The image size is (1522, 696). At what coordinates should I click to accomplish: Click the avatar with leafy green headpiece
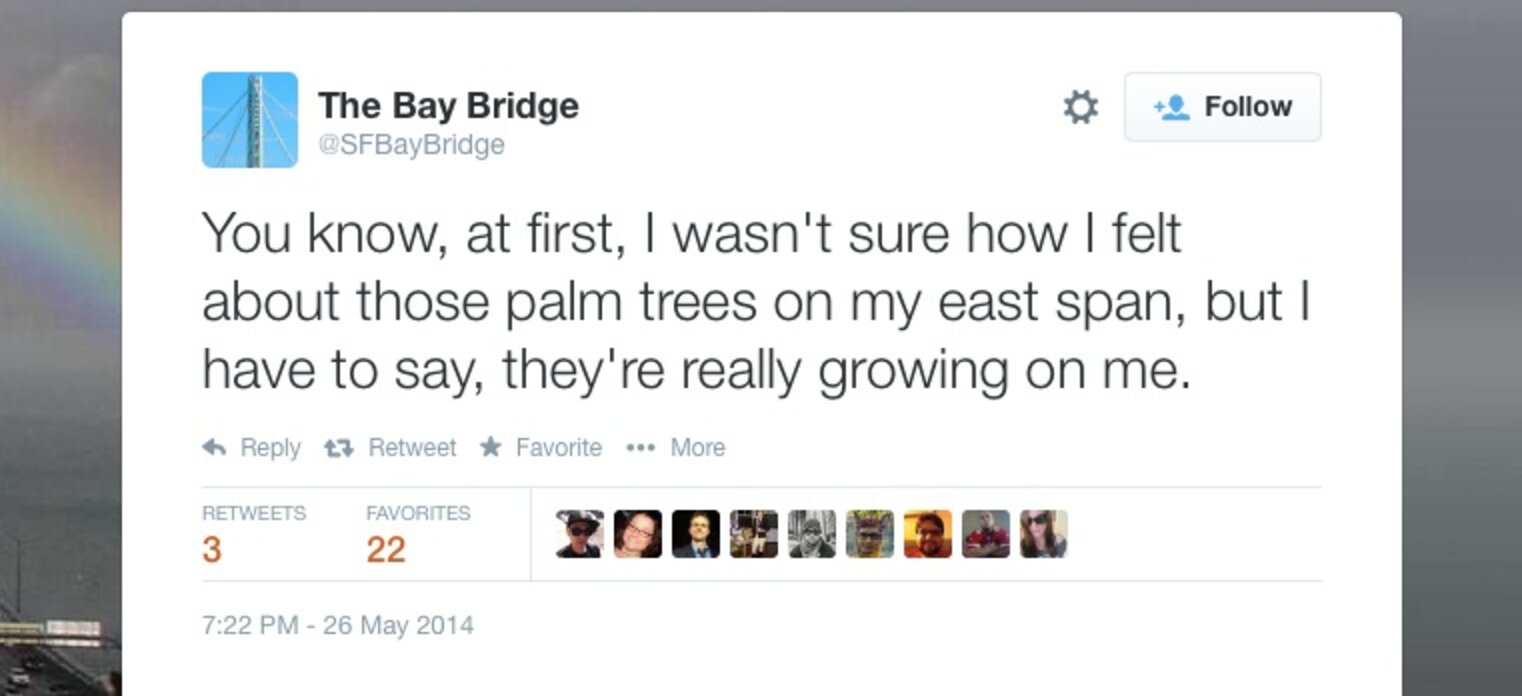pos(870,534)
